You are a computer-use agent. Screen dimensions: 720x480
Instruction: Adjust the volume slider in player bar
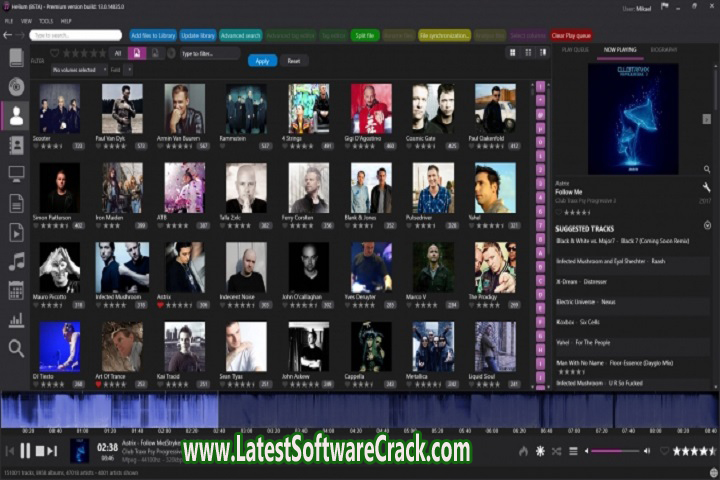pos(613,451)
